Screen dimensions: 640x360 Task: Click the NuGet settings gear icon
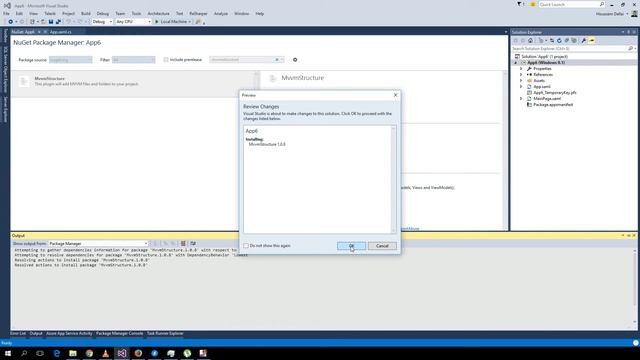click(x=295, y=60)
